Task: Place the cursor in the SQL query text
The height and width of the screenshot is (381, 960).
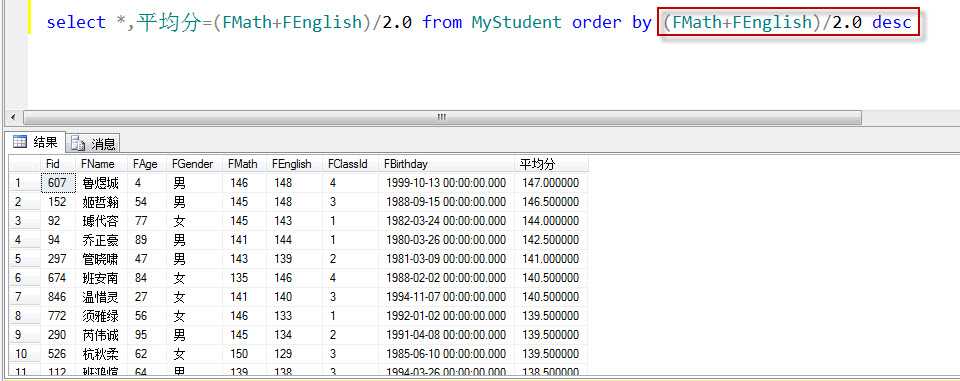Action: pyautogui.click(x=479, y=23)
